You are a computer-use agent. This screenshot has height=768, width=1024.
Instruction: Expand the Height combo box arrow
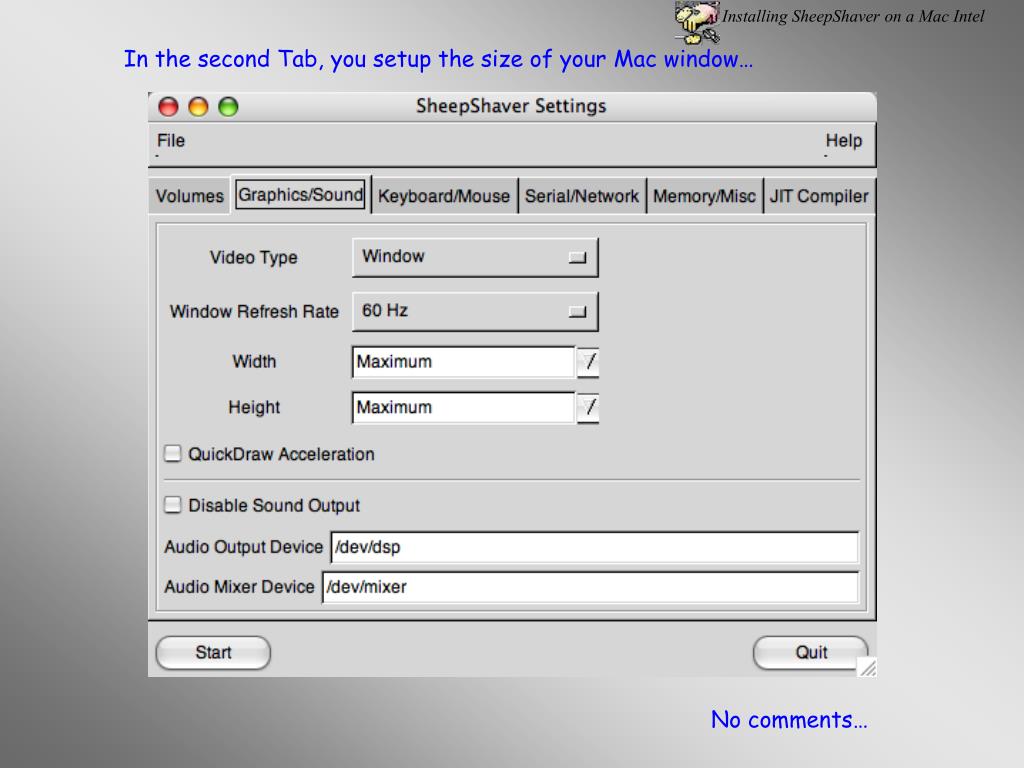coord(588,408)
